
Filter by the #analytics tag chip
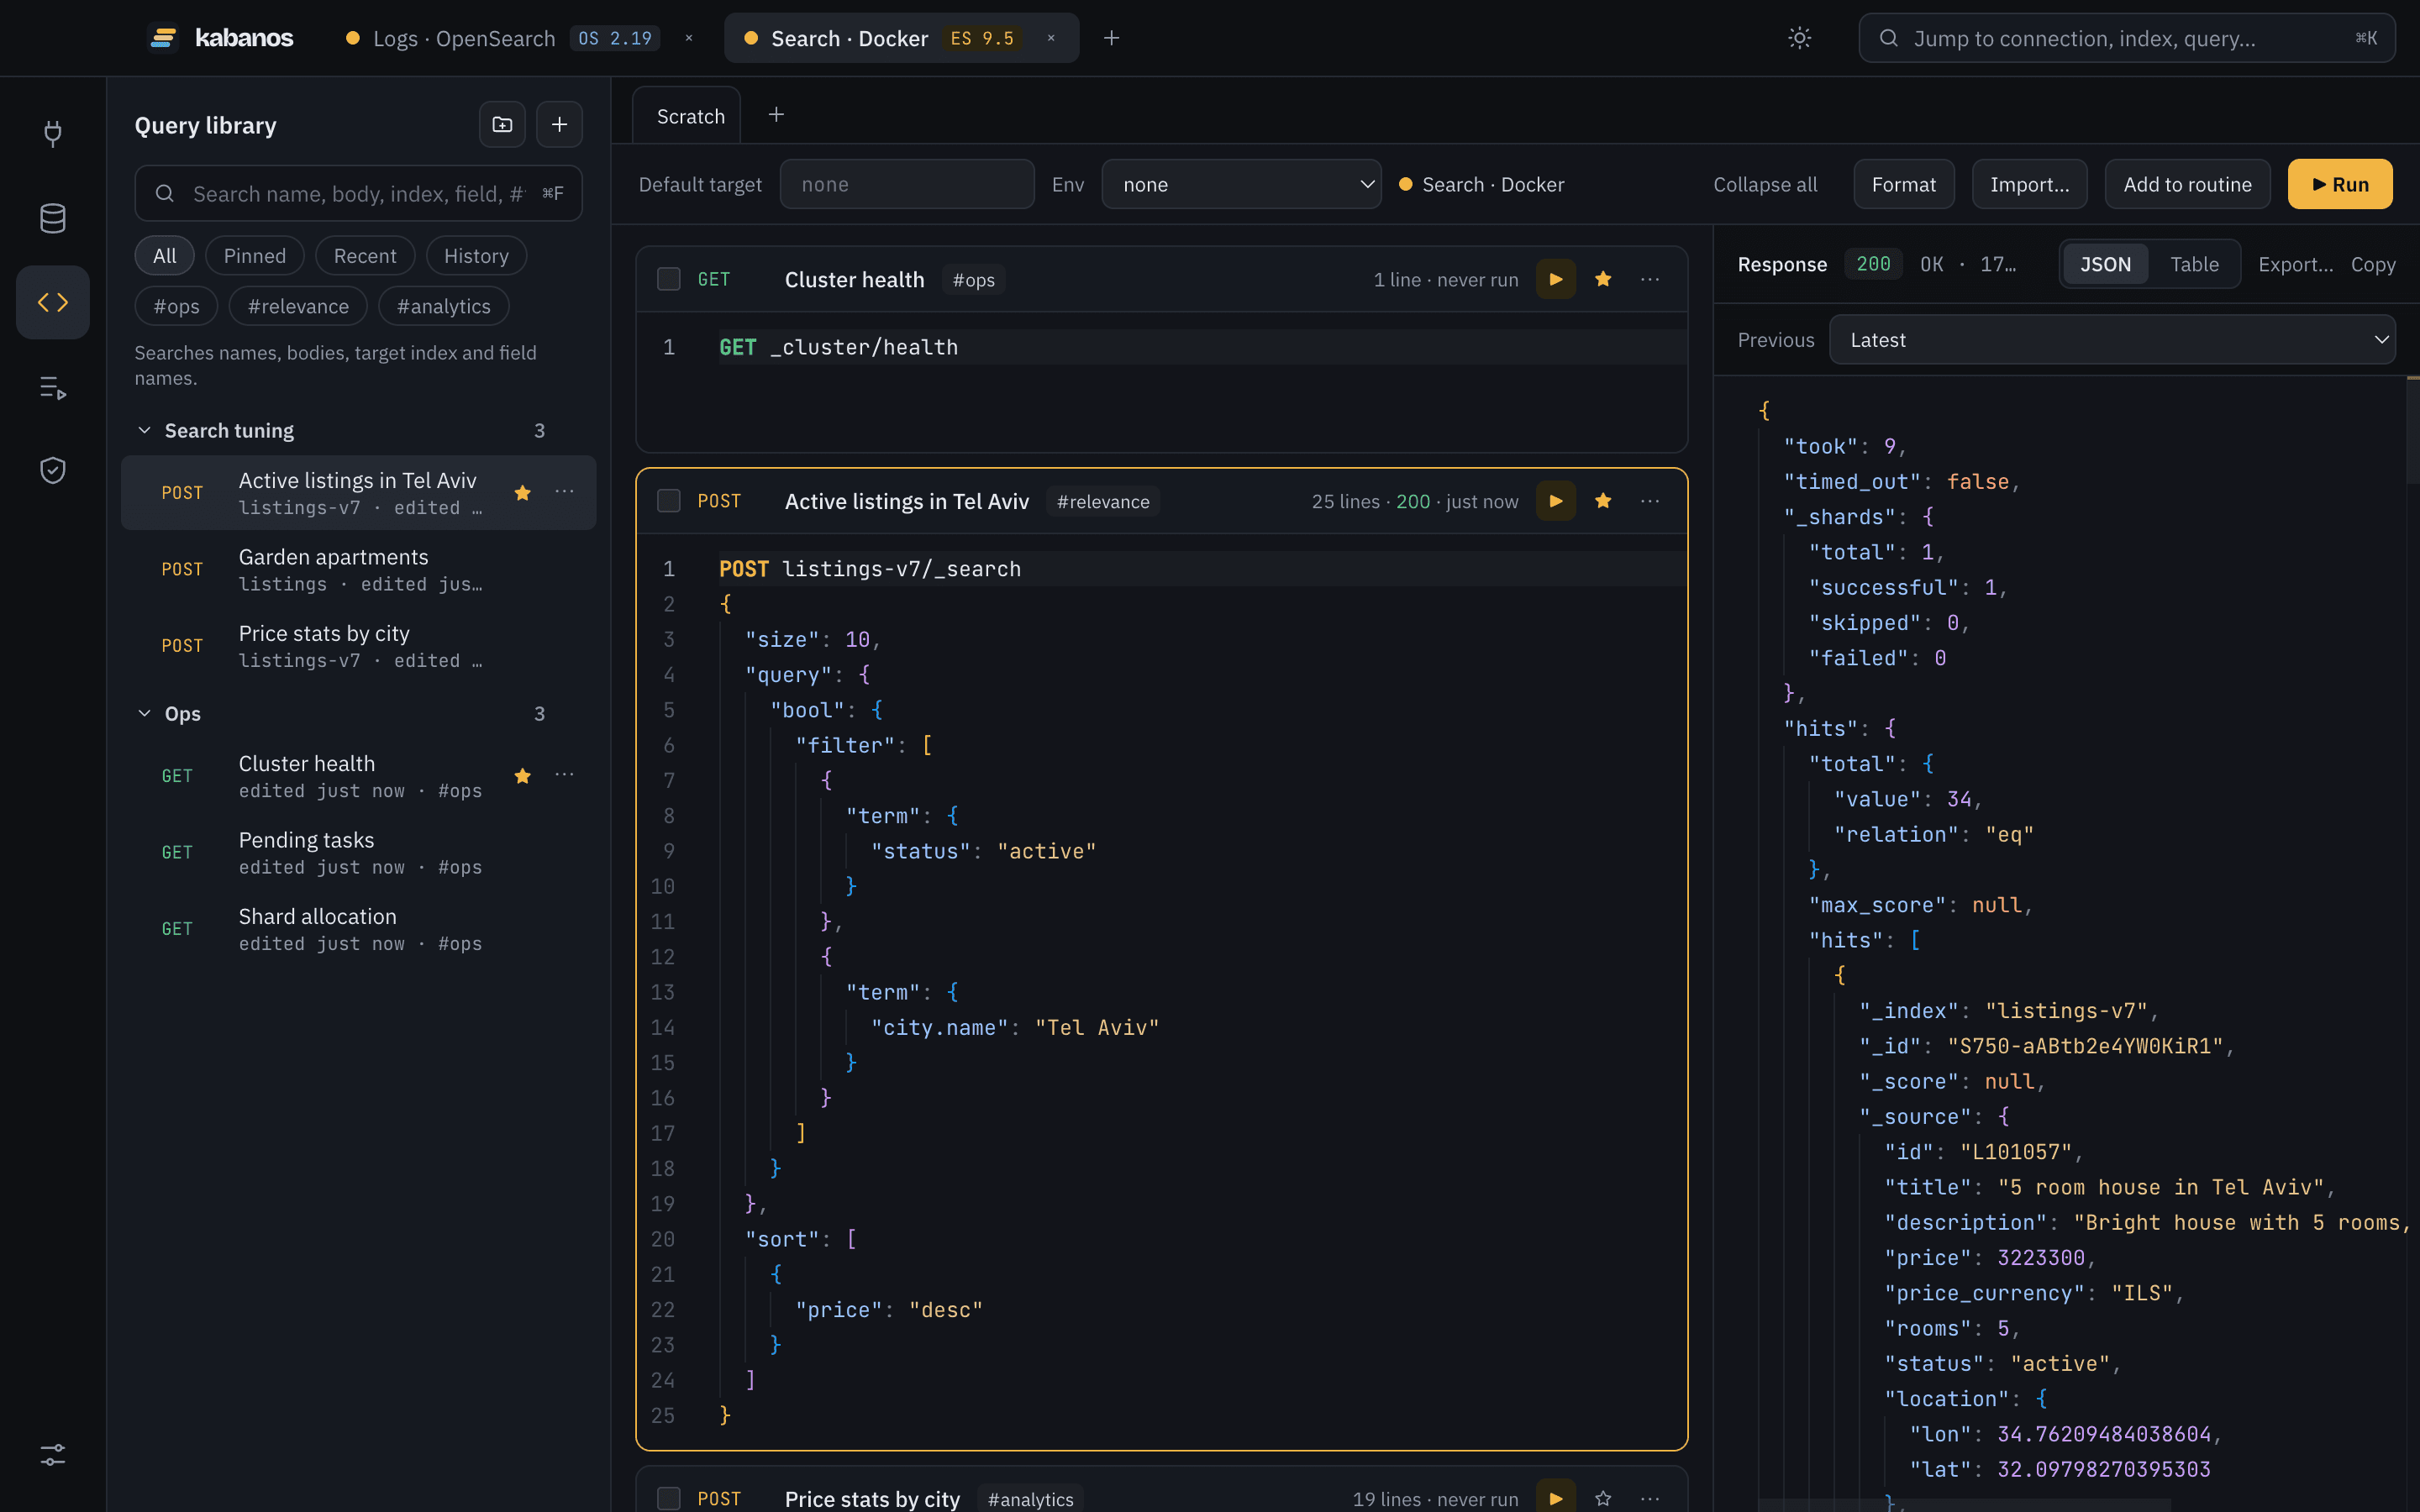coord(444,306)
